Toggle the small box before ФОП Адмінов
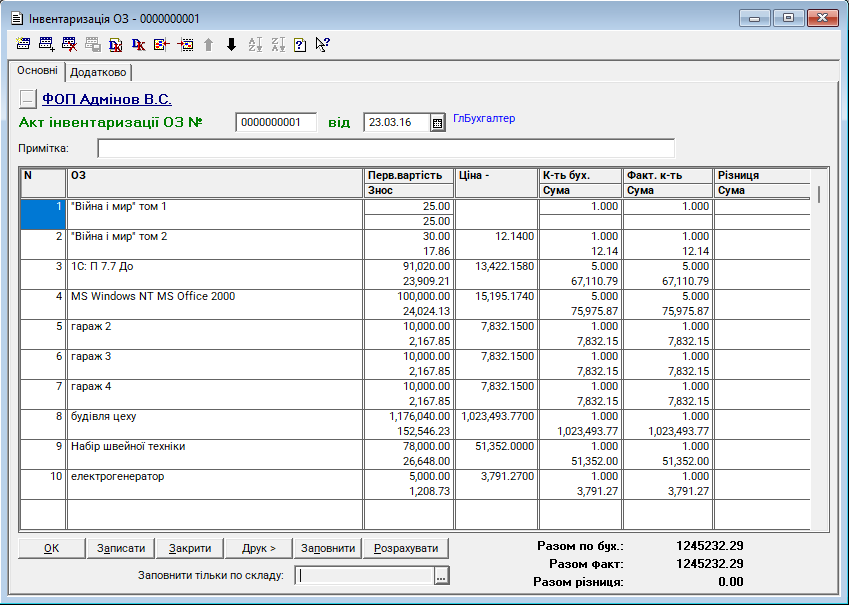 coord(27,100)
